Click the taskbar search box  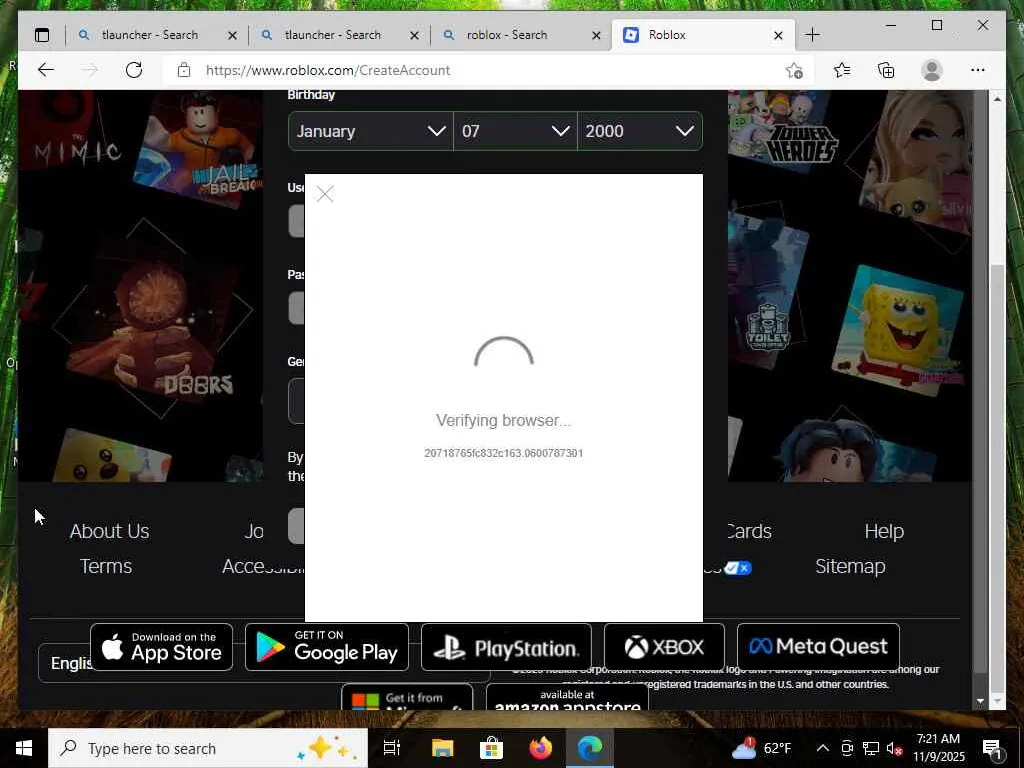point(208,748)
